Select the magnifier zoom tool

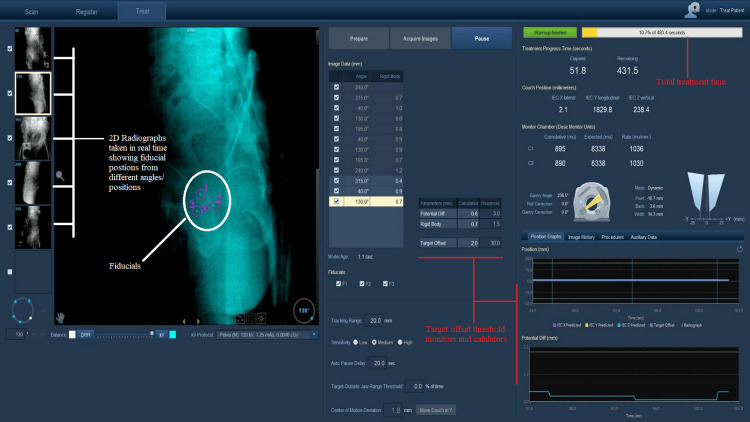tap(60, 176)
